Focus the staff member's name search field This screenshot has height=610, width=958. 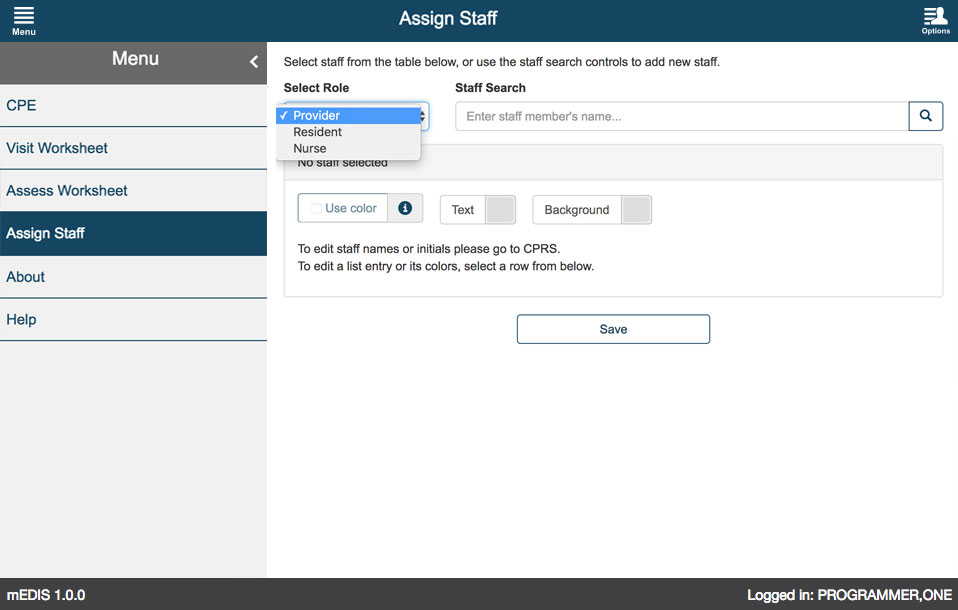point(682,116)
